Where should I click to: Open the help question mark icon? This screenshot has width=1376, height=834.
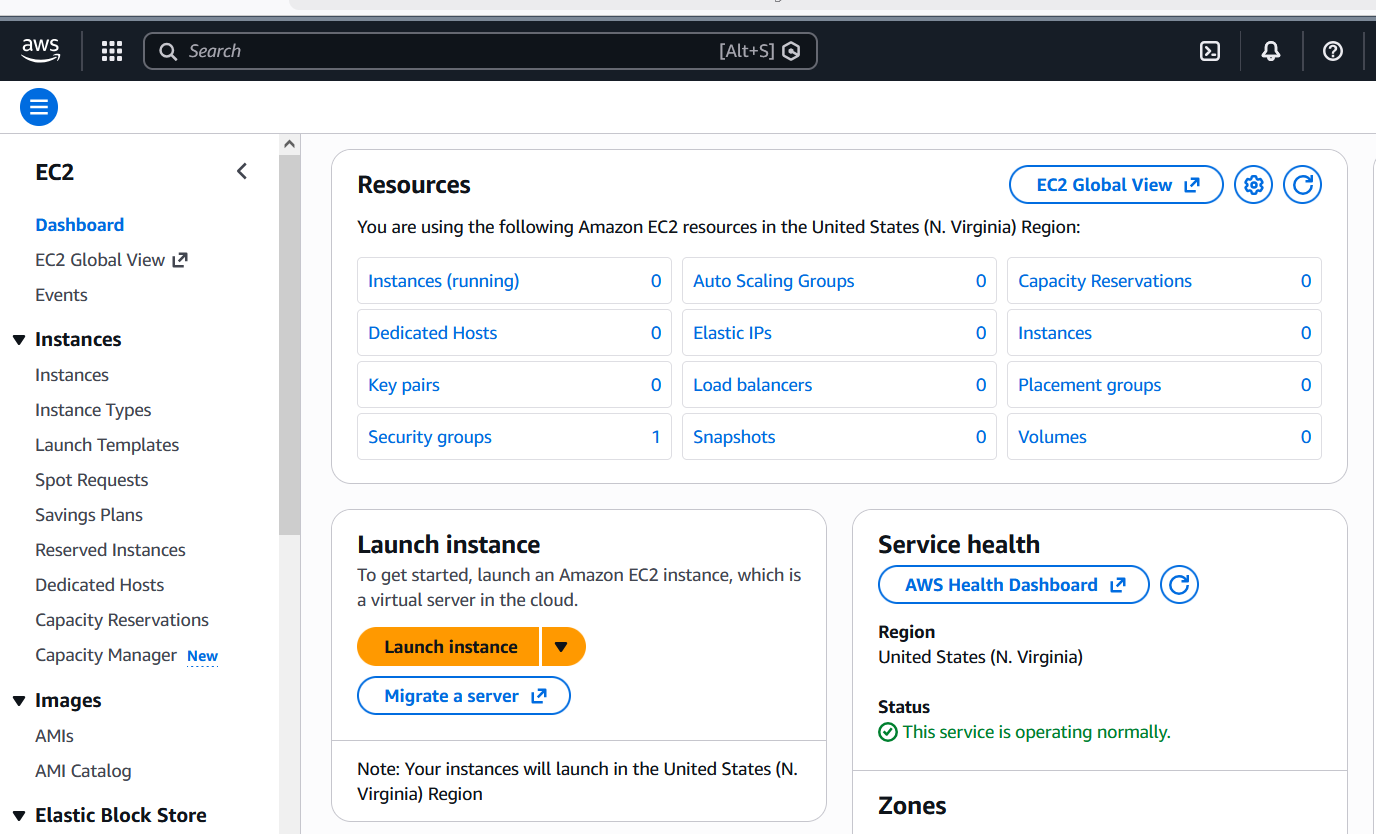(1332, 50)
